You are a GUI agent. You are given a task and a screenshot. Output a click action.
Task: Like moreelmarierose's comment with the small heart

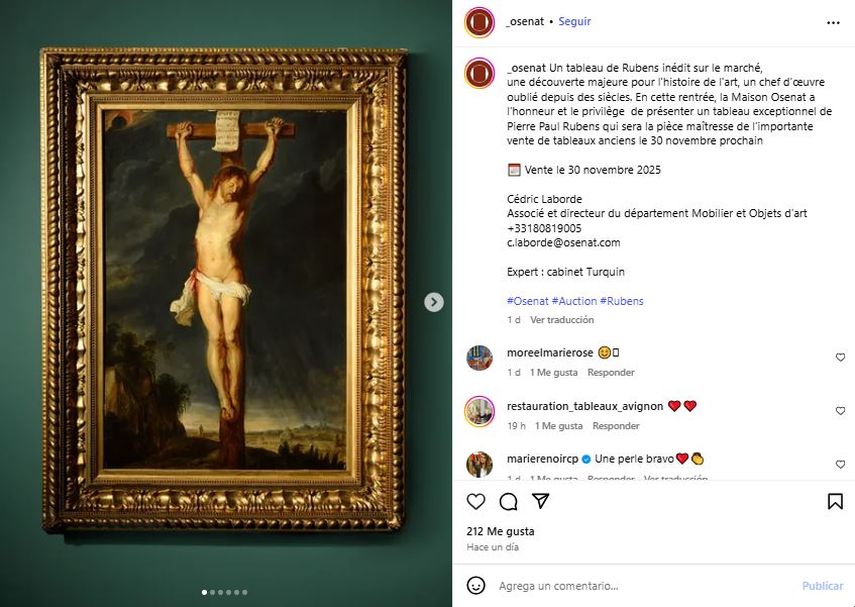[840, 357]
